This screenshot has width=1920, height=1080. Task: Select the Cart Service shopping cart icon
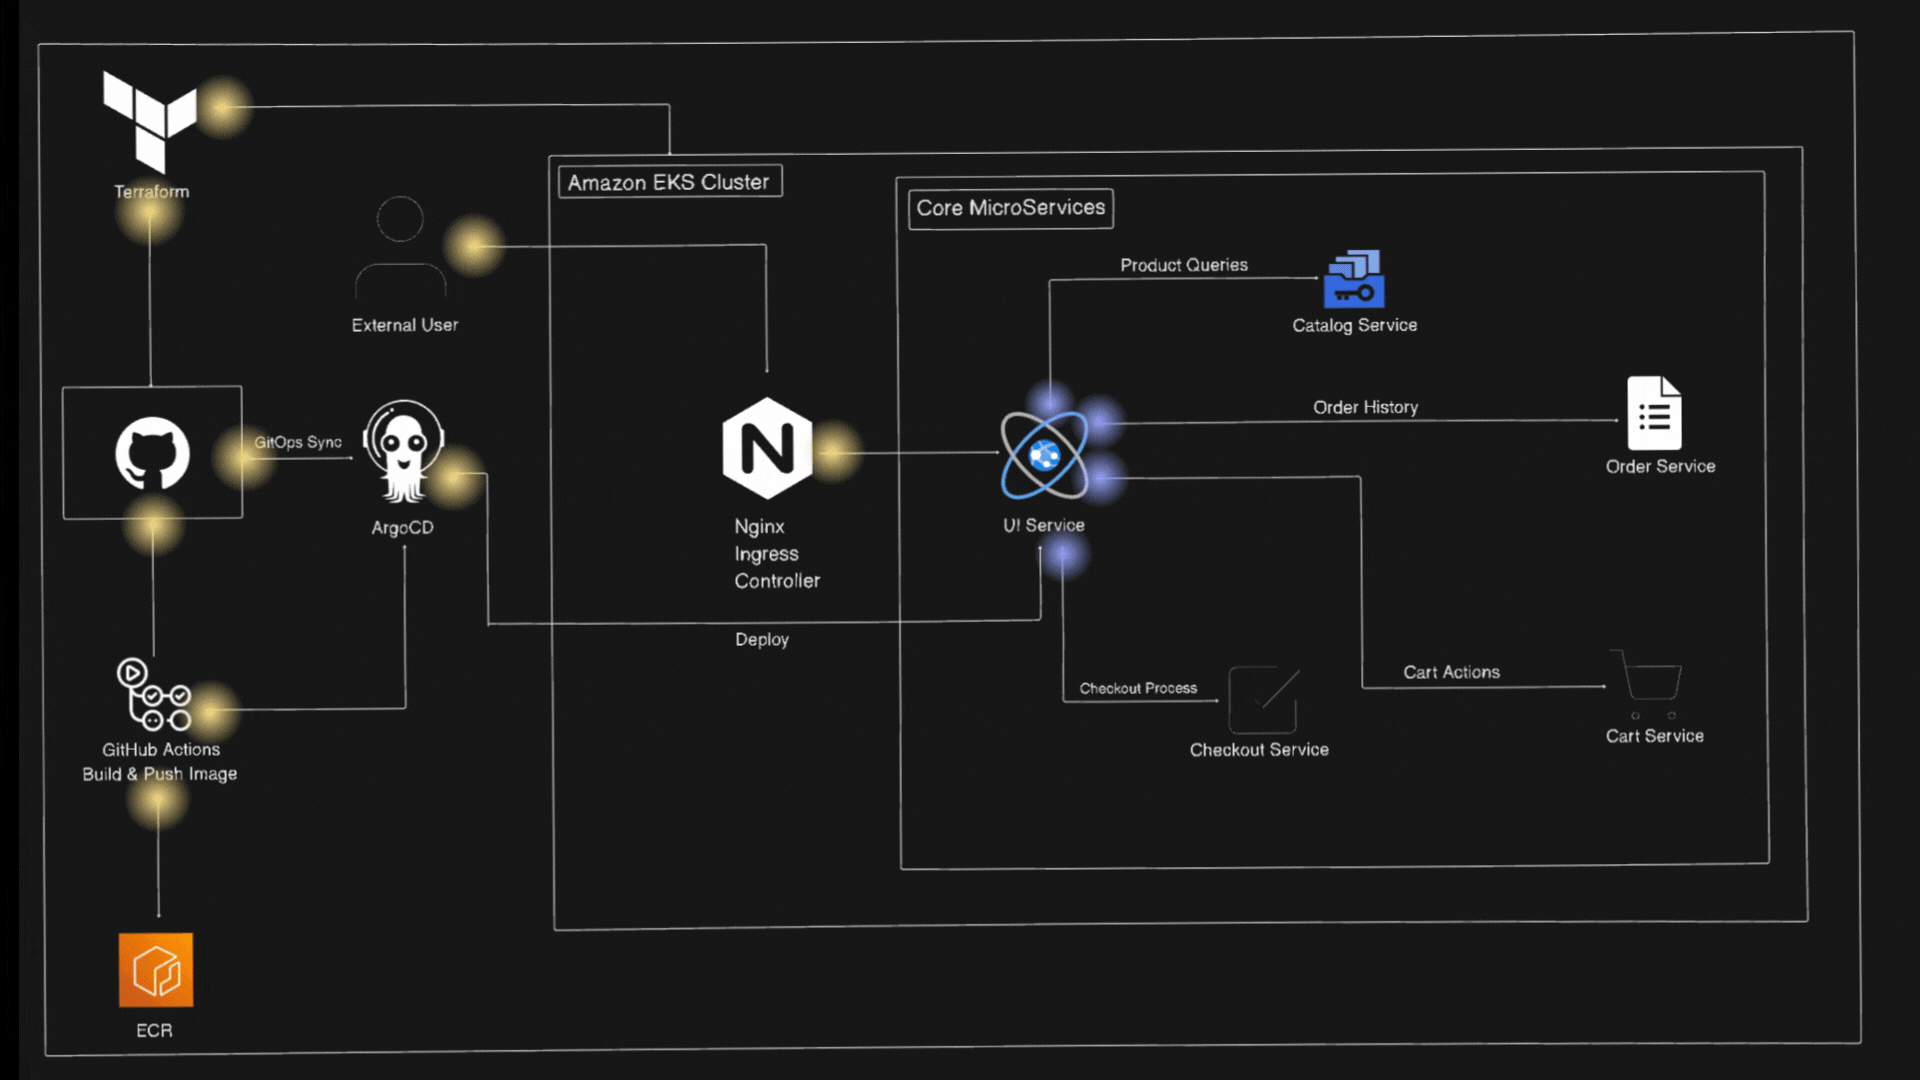[1647, 685]
